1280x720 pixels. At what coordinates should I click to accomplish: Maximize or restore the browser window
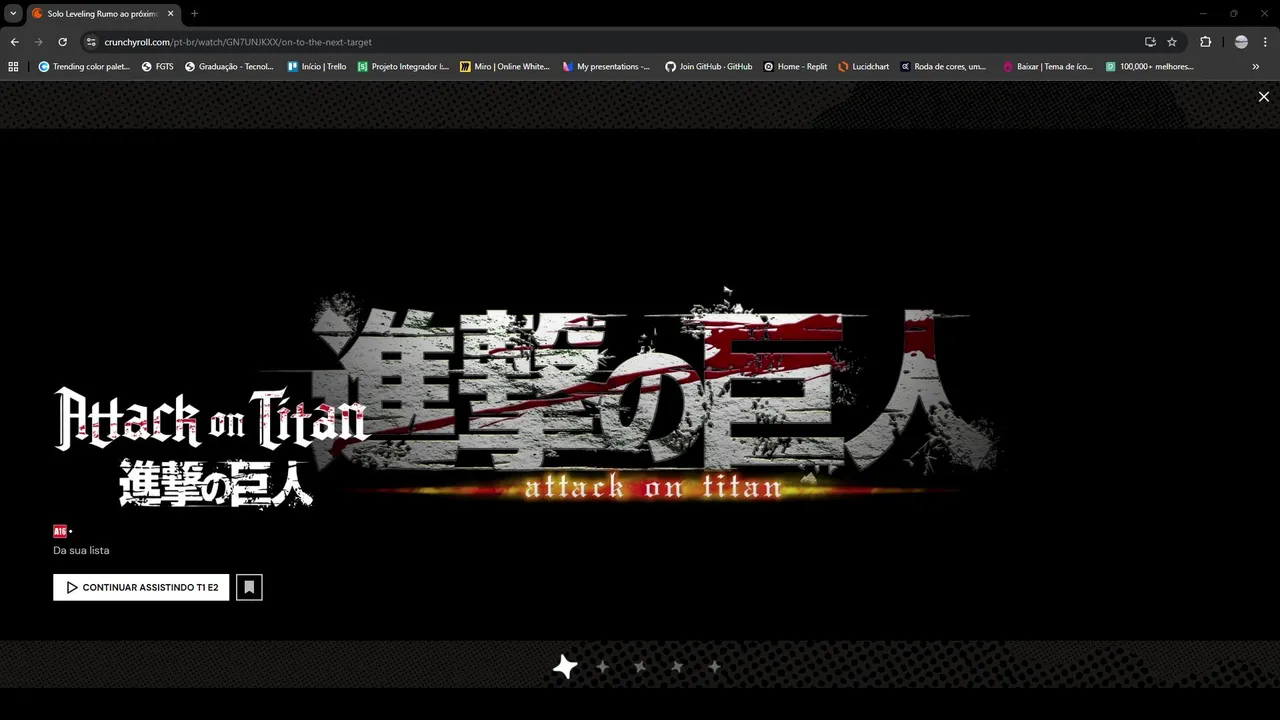[1233, 13]
